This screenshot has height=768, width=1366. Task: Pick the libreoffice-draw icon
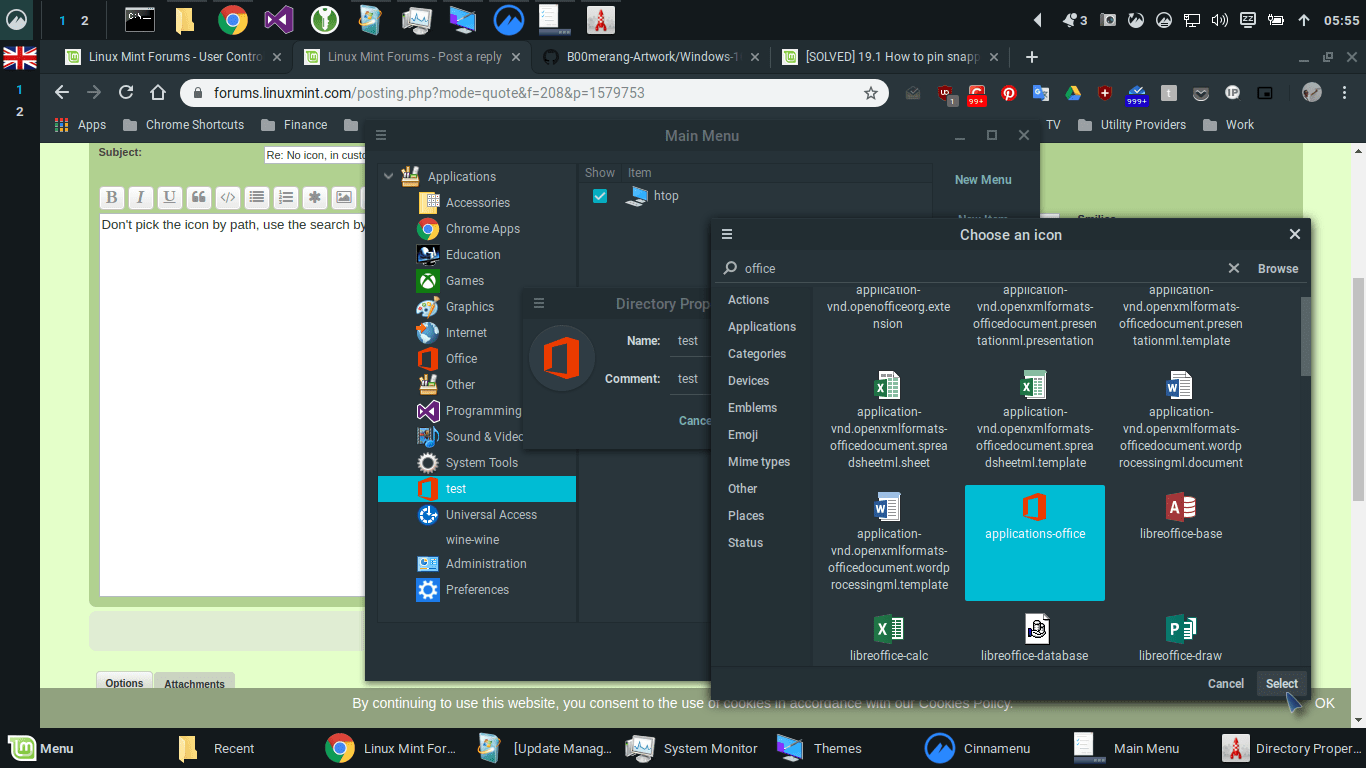1181,638
